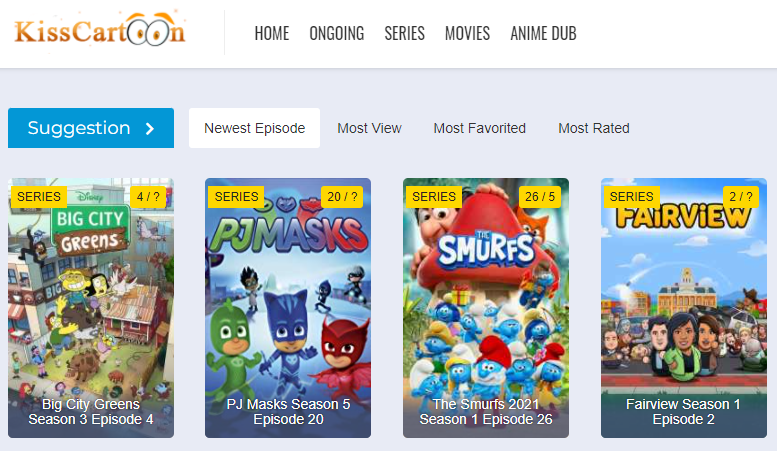Screen dimensions: 777x451
Task: Click Big City Greens Season 3 Episode 4 title
Action: pyautogui.click(x=91, y=412)
